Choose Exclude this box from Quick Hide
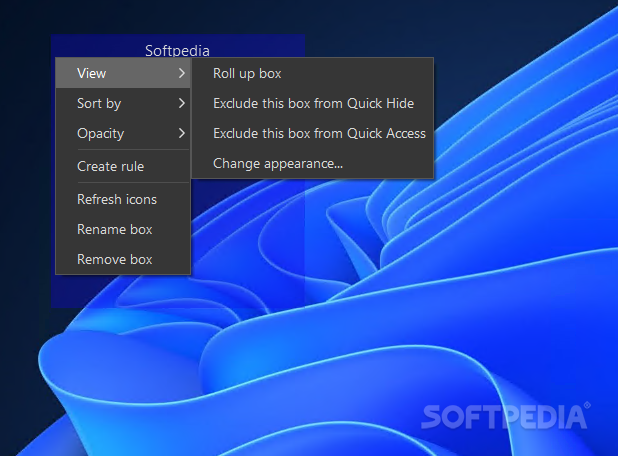This screenshot has height=456, width=618. (313, 103)
